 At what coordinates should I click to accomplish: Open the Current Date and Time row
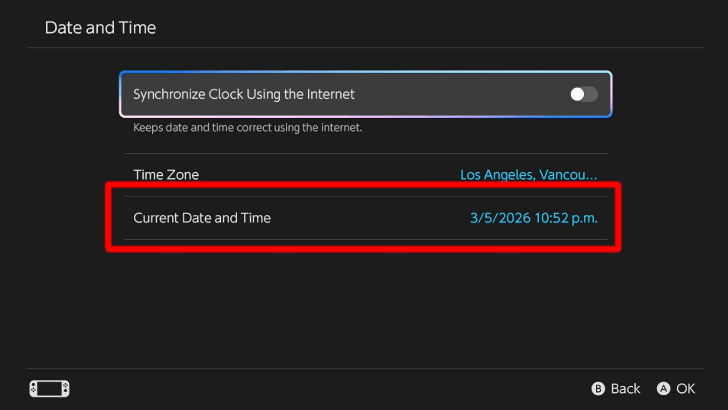pos(365,217)
